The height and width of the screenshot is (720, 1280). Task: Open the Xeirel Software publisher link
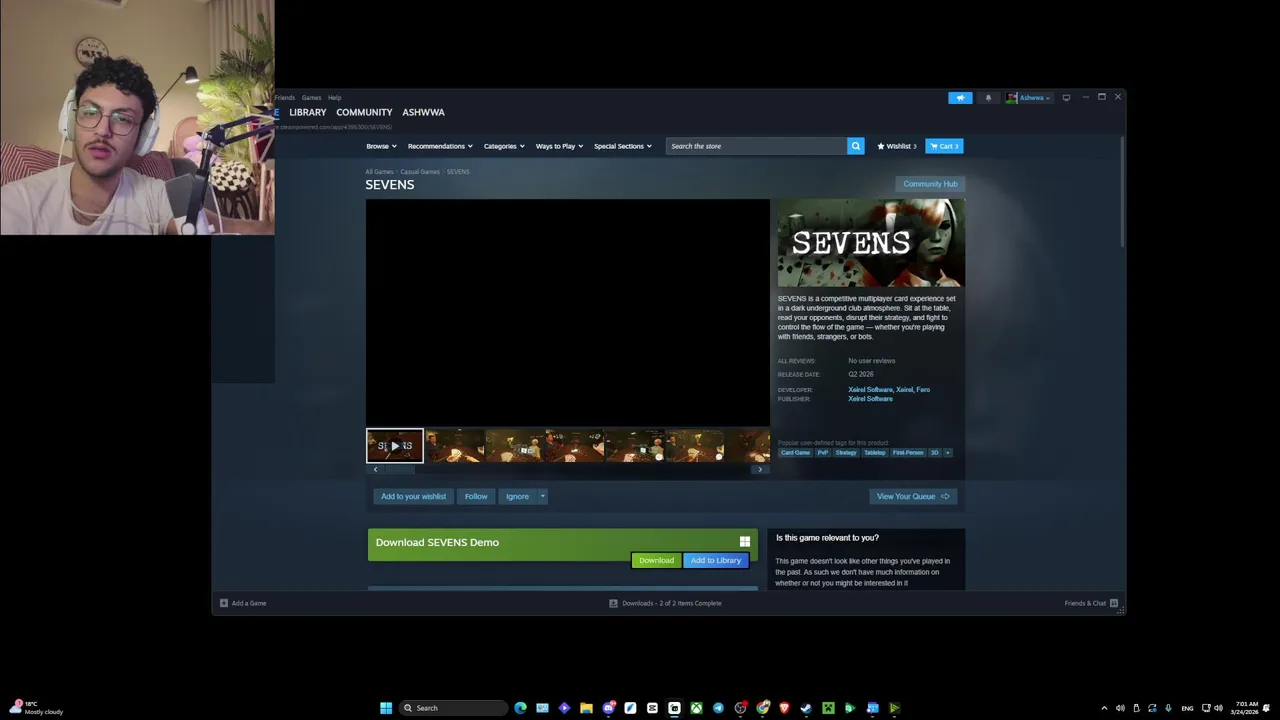(x=870, y=399)
